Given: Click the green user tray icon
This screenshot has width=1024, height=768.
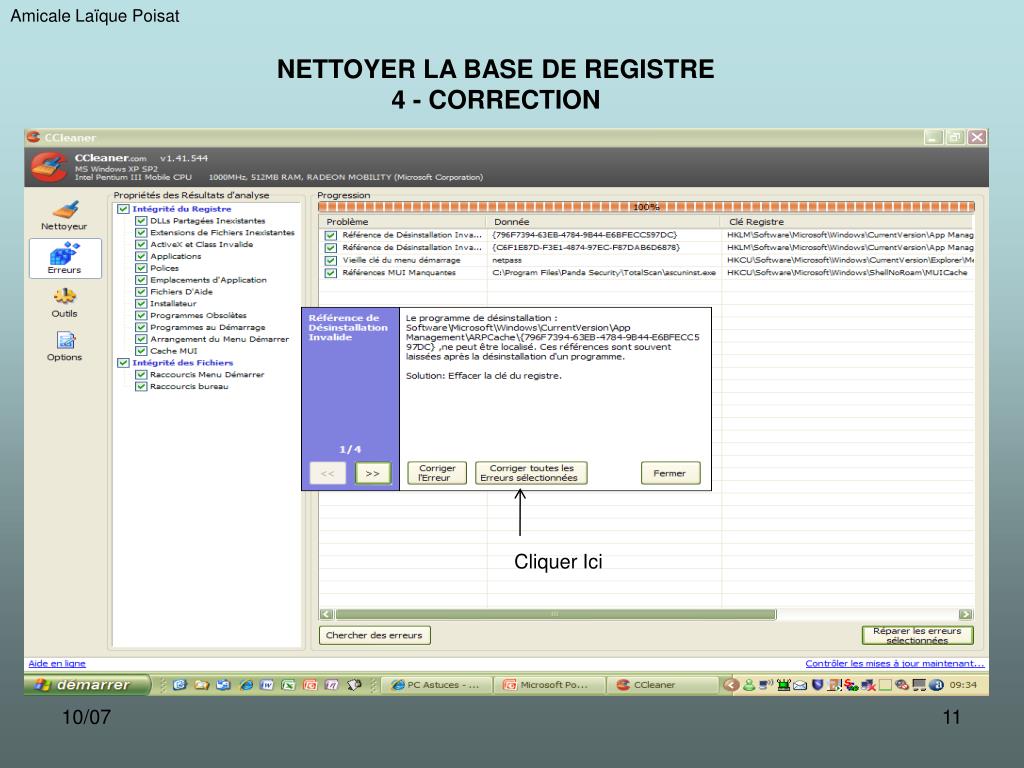Looking at the screenshot, I should (749, 684).
